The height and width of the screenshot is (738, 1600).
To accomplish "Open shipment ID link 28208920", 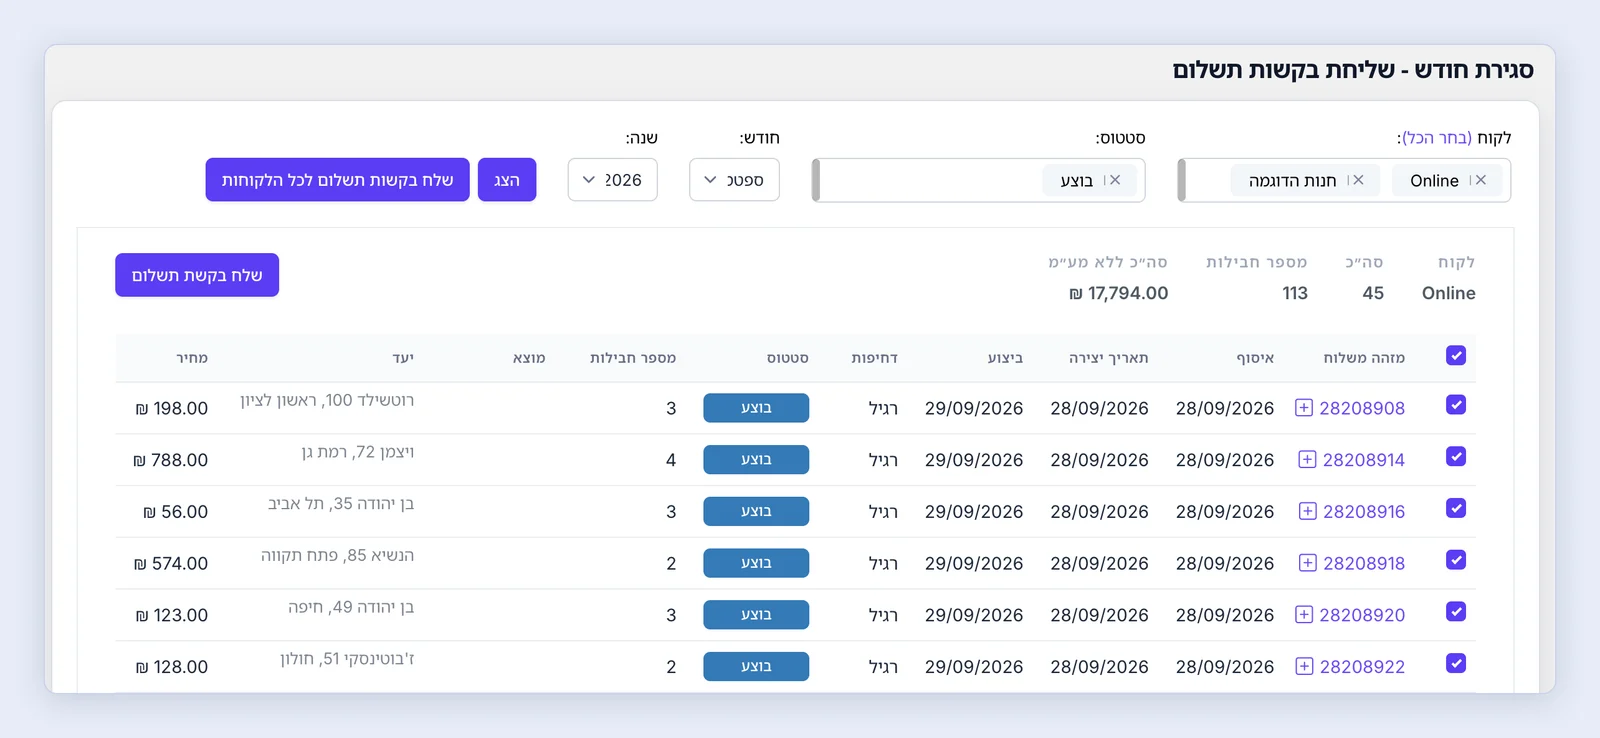I will coord(1362,615).
